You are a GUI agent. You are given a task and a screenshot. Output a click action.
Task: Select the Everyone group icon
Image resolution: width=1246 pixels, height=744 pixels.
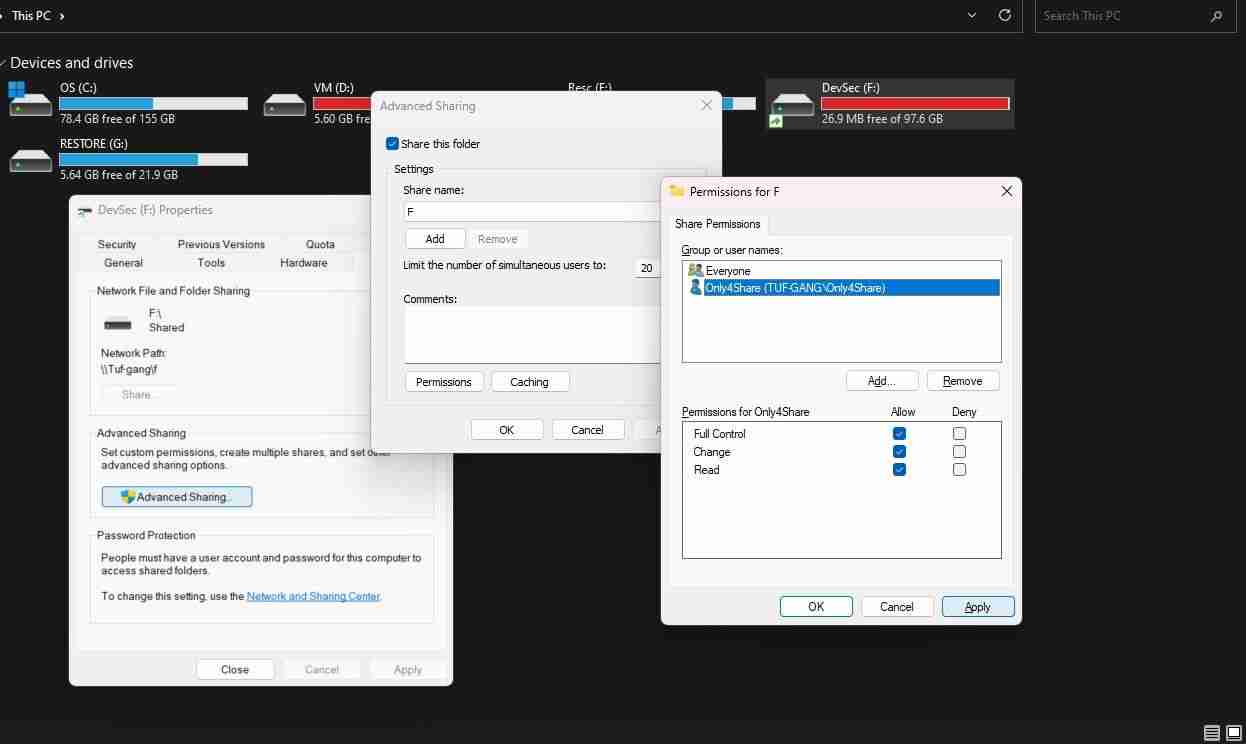[x=695, y=271]
